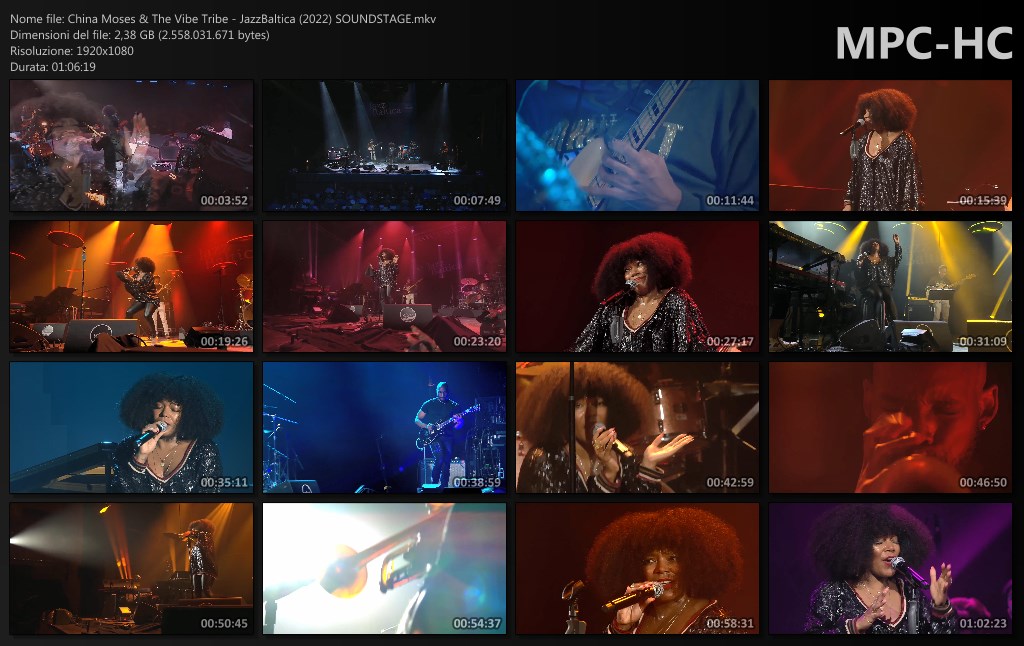Open the thumbnail at timestamp 00:42:59
The image size is (1024, 646).
(x=637, y=428)
